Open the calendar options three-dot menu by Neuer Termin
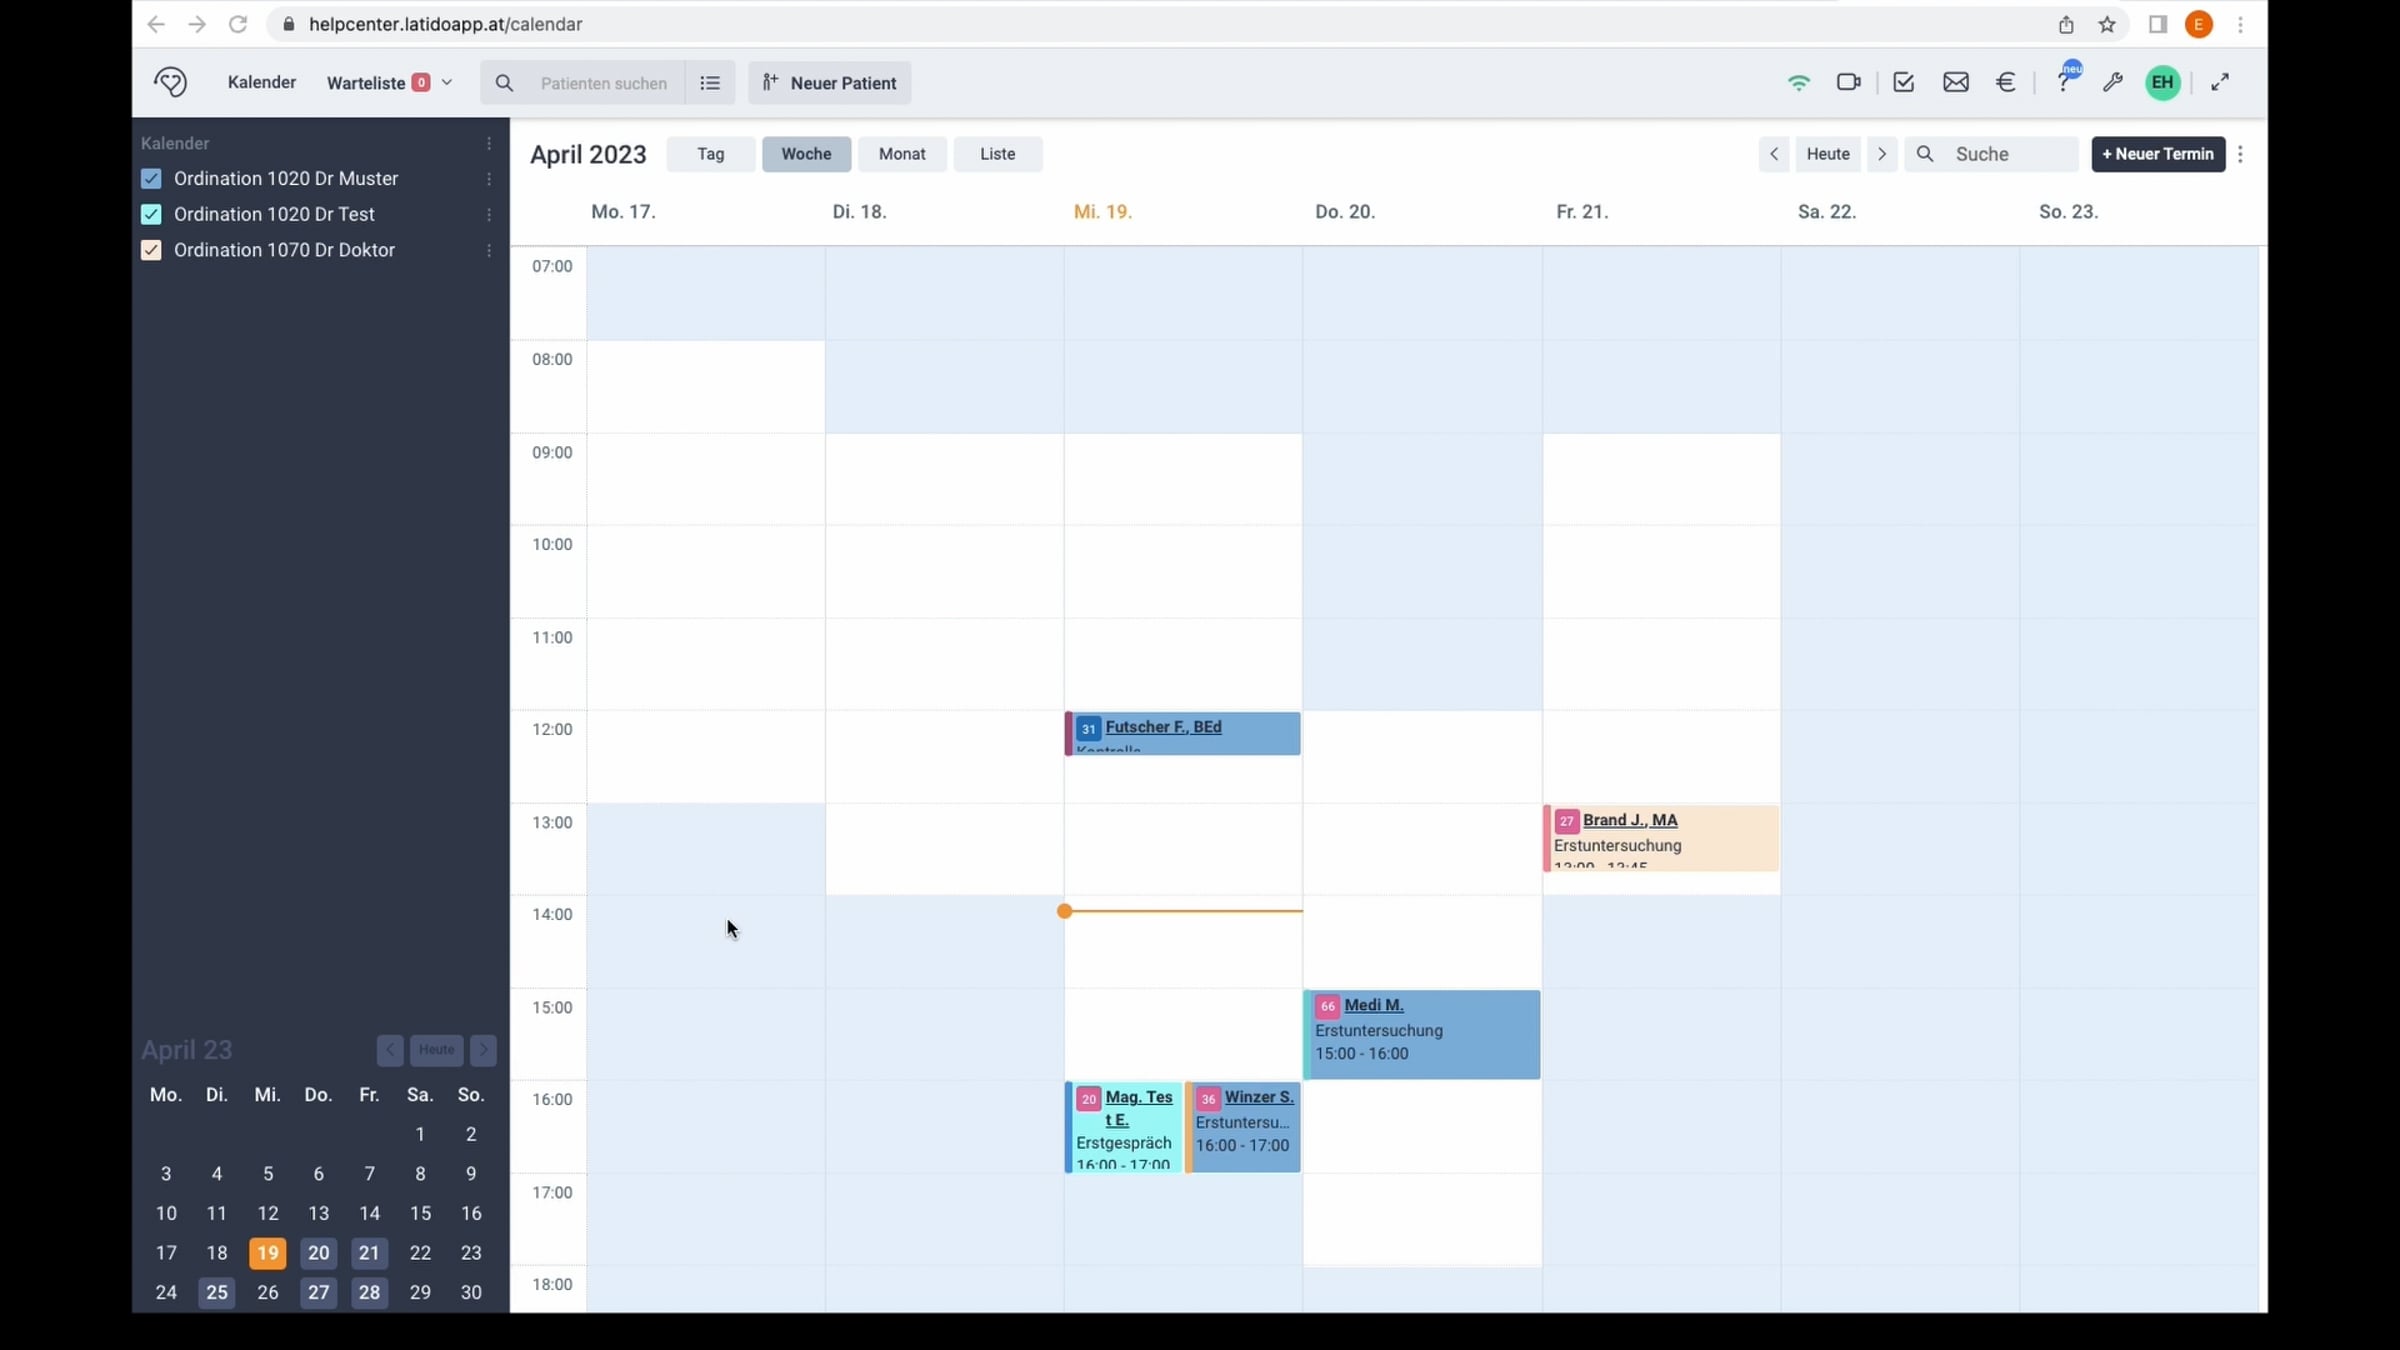2400x1350 pixels. pos(2240,154)
